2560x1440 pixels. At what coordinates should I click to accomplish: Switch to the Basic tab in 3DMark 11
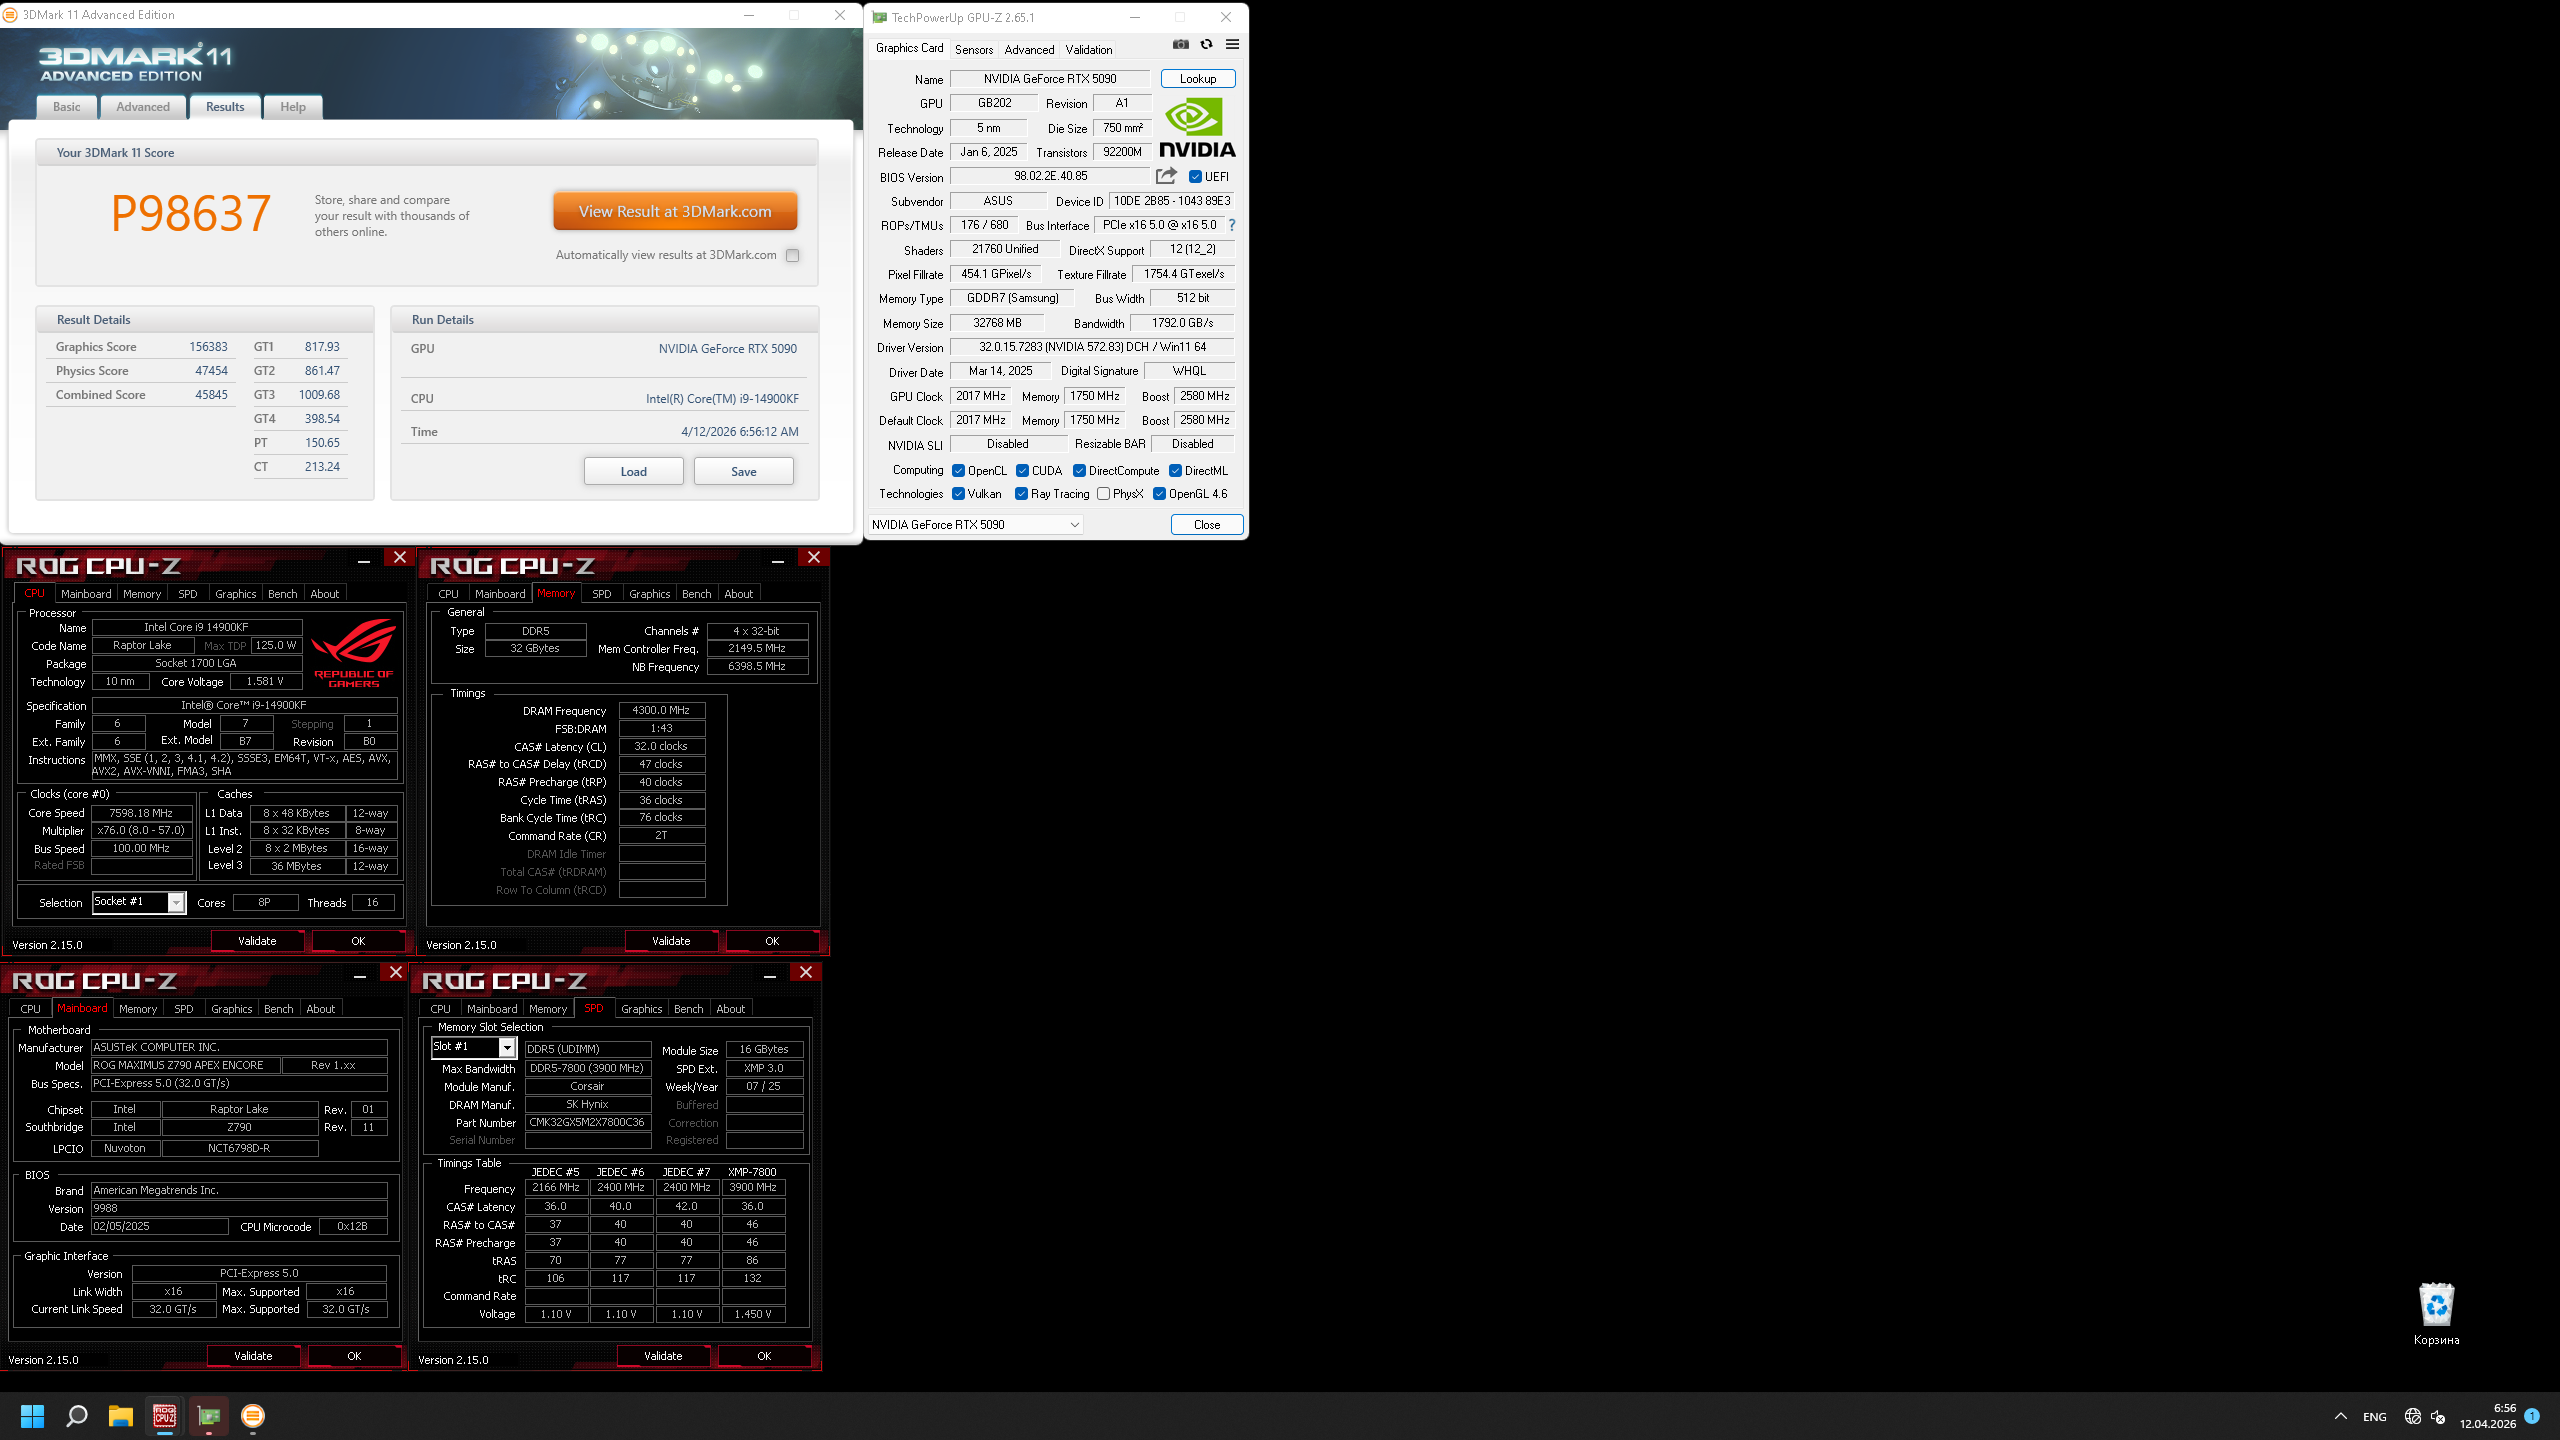(x=67, y=107)
